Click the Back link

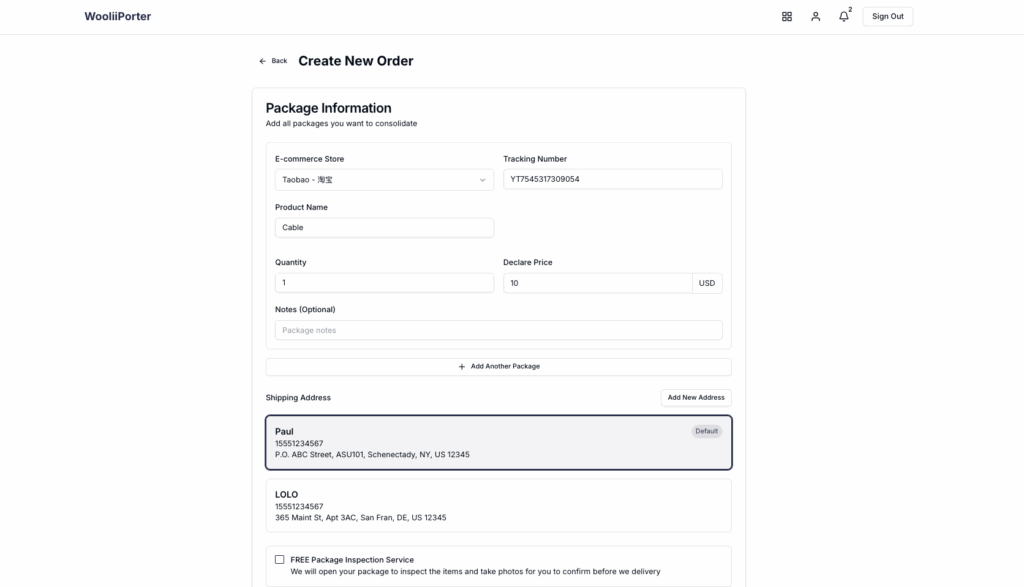click(273, 61)
